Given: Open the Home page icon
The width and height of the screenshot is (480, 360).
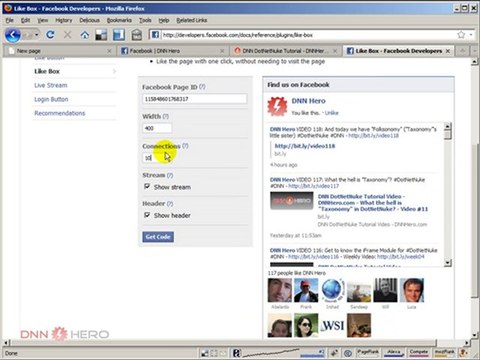Looking at the screenshot, I should (85, 34).
